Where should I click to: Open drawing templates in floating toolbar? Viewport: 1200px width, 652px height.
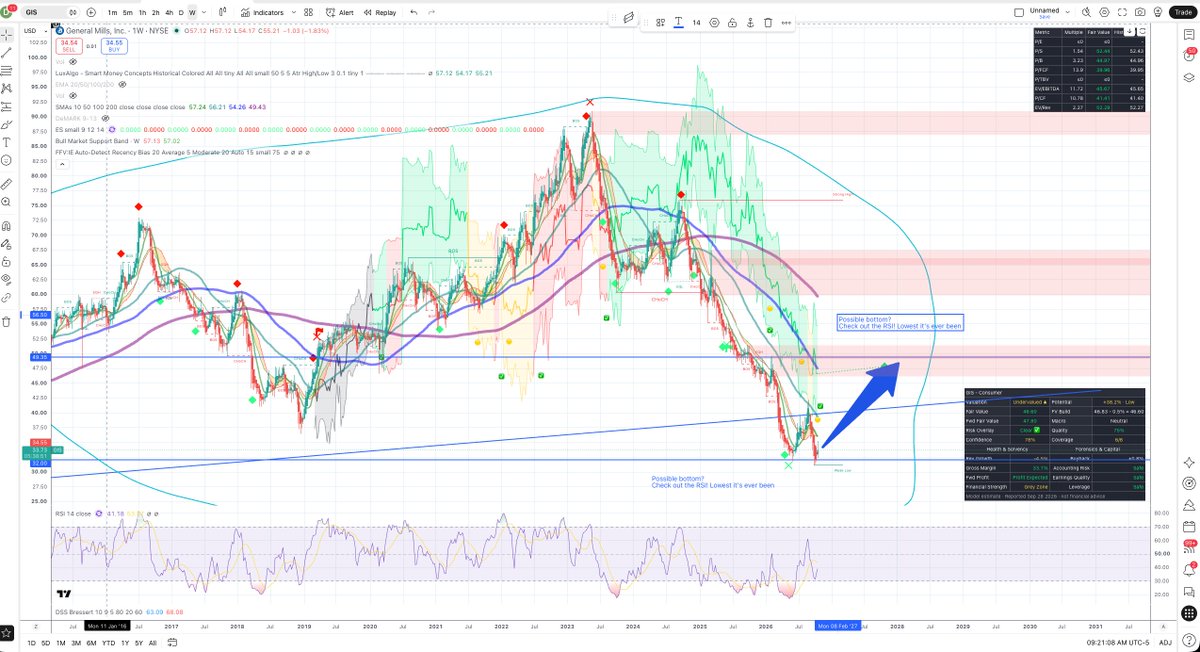point(660,22)
